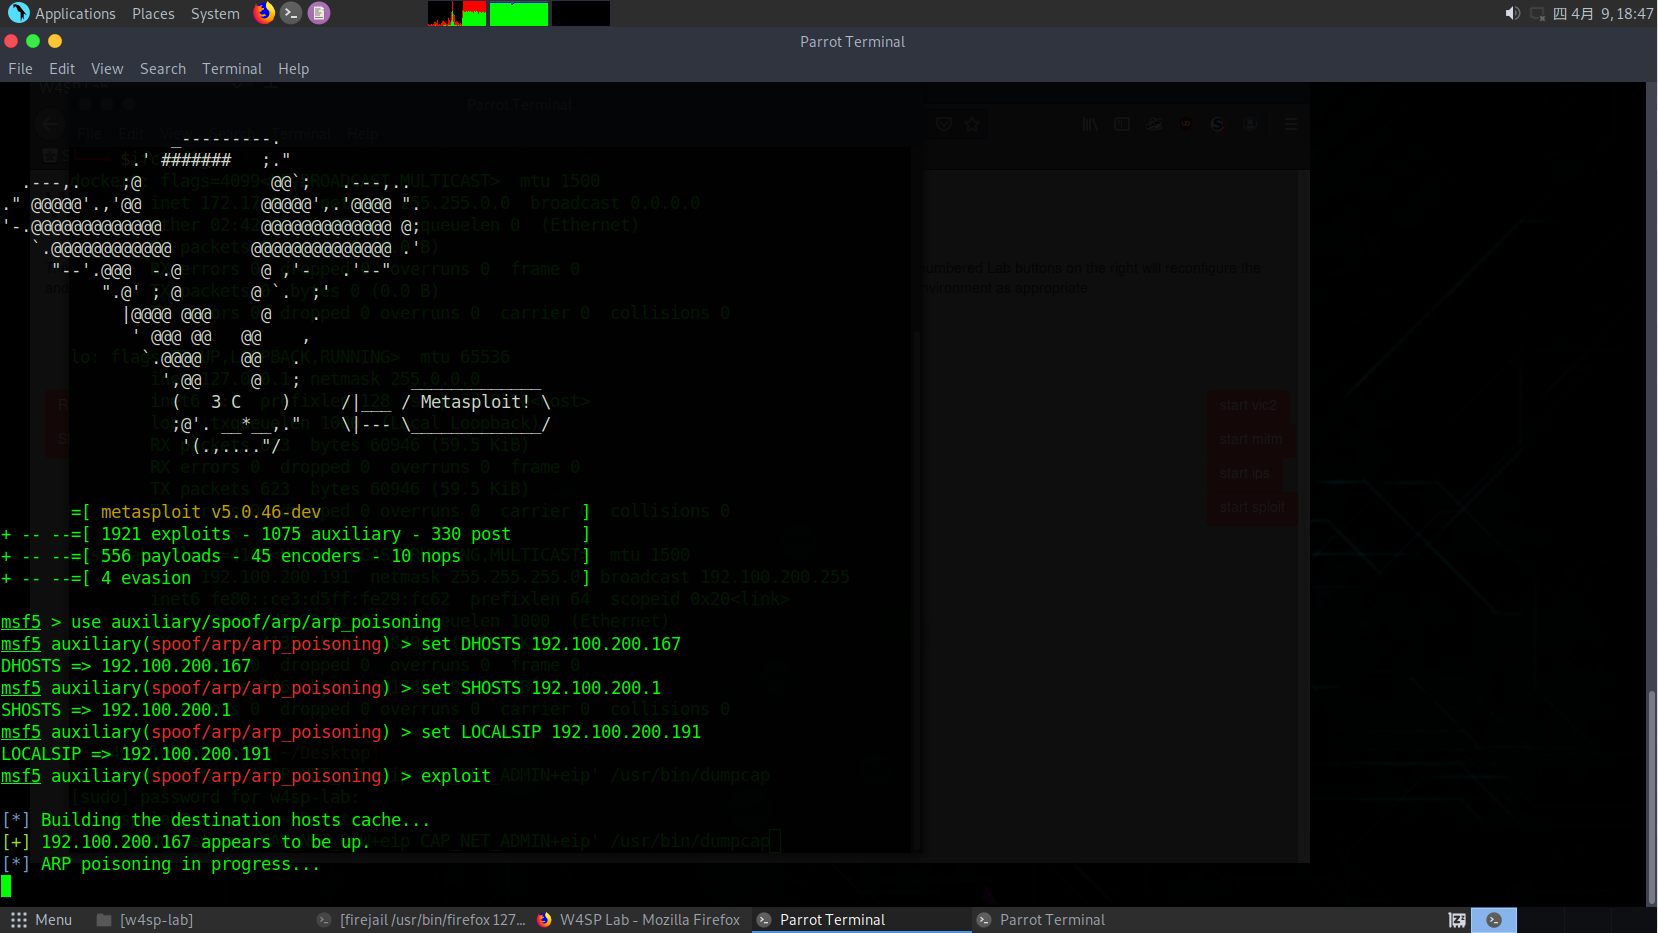Open the System menu in top panel
This screenshot has height=933, width=1658.
tap(215, 13)
